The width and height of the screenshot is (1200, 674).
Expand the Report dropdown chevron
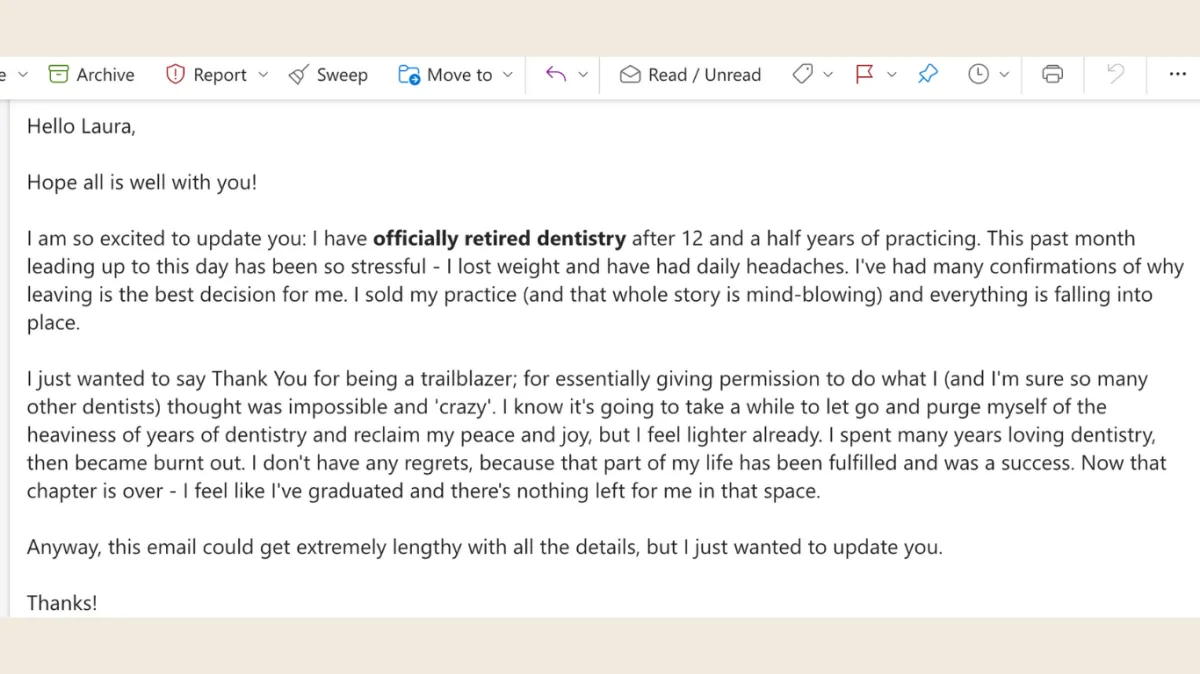point(263,75)
